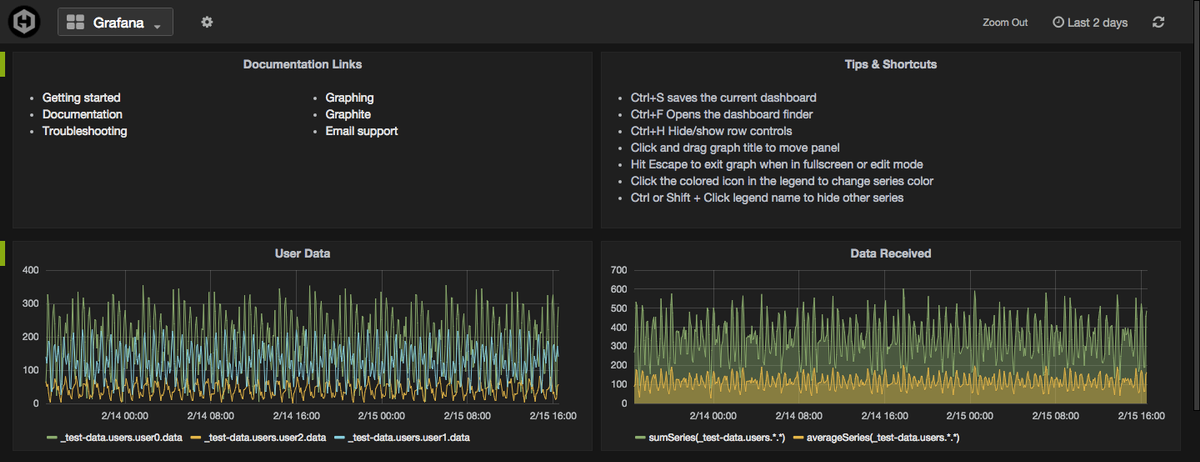The width and height of the screenshot is (1200, 462).
Task: Open the dashboard settings gear
Action: coord(207,22)
